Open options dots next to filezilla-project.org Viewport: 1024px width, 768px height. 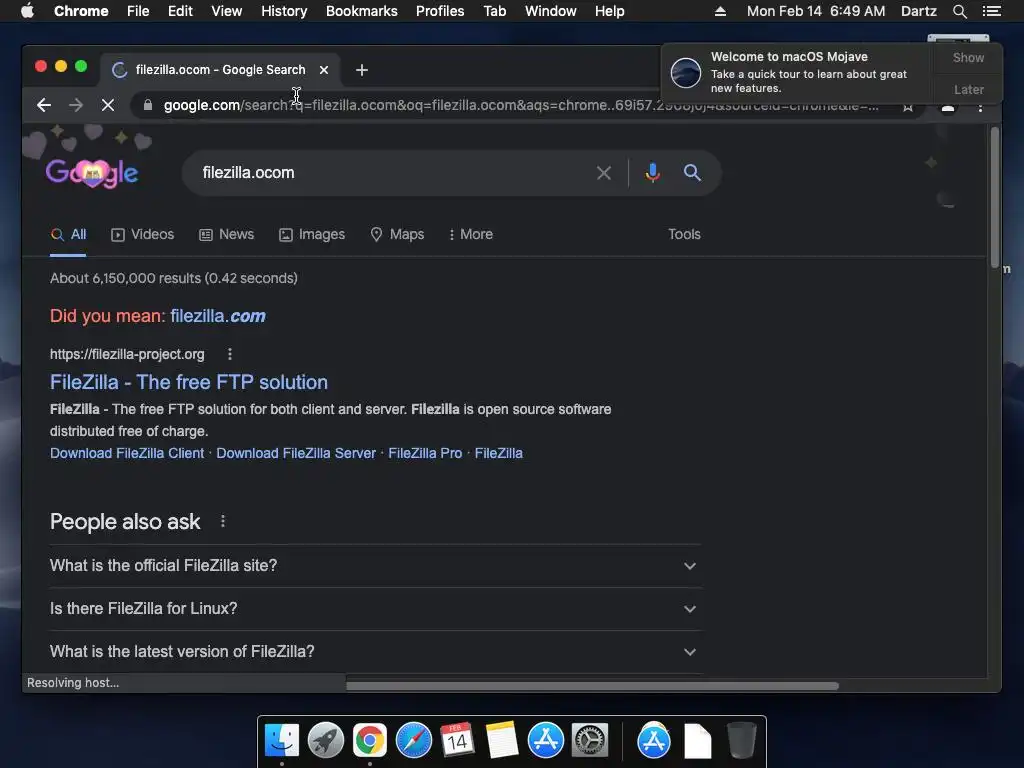229,354
